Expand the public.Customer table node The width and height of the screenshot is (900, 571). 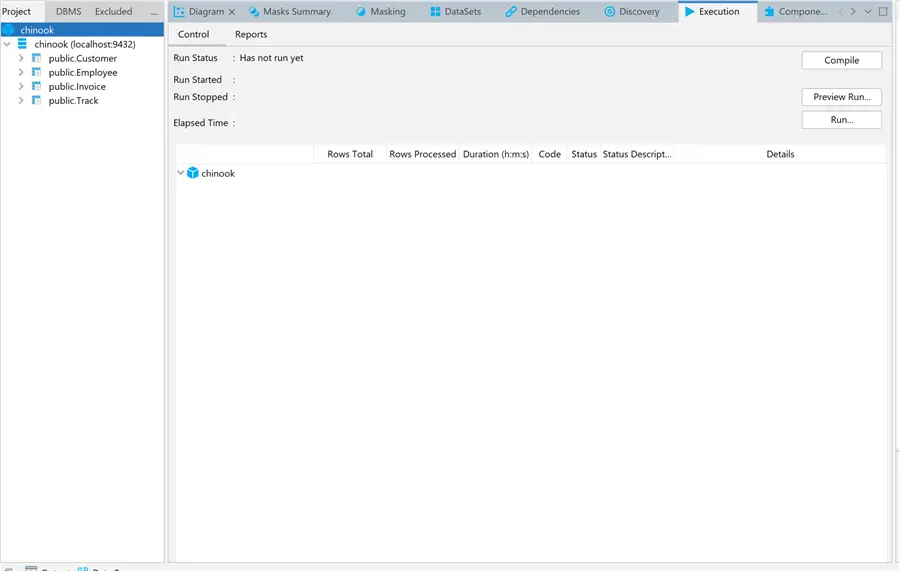click(21, 58)
